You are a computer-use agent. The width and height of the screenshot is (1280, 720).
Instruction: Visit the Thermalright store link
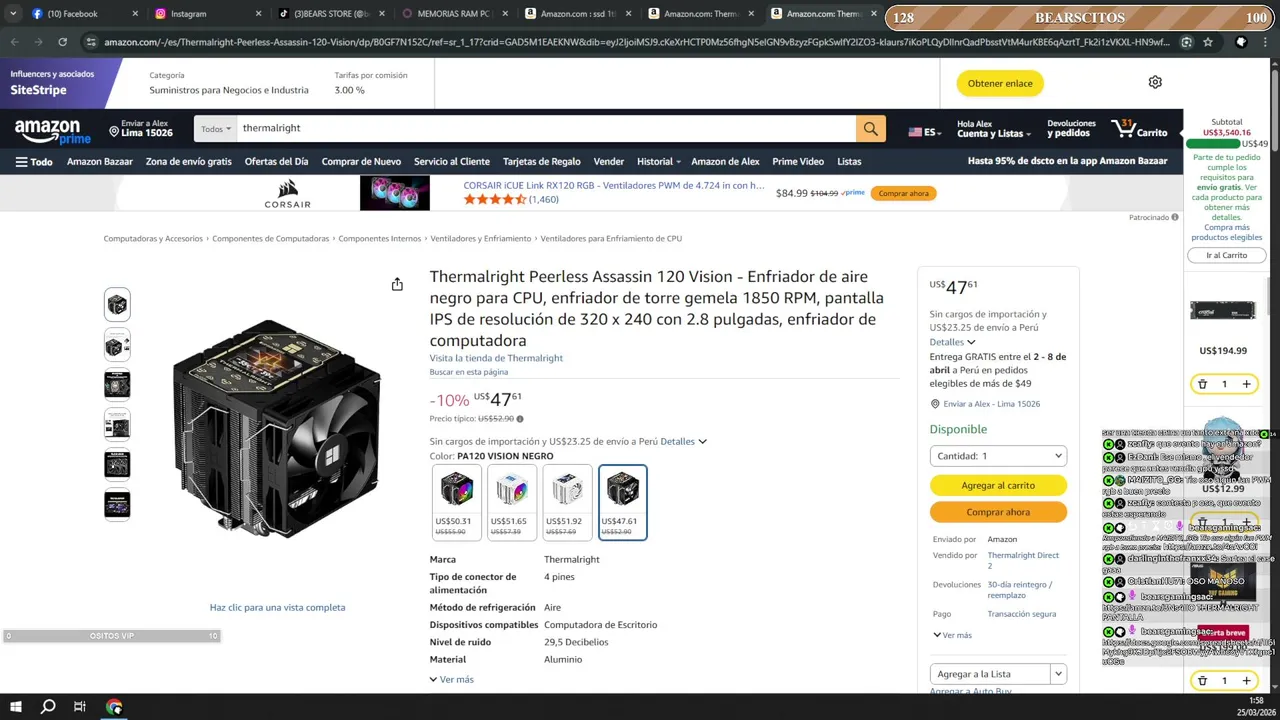coord(496,358)
